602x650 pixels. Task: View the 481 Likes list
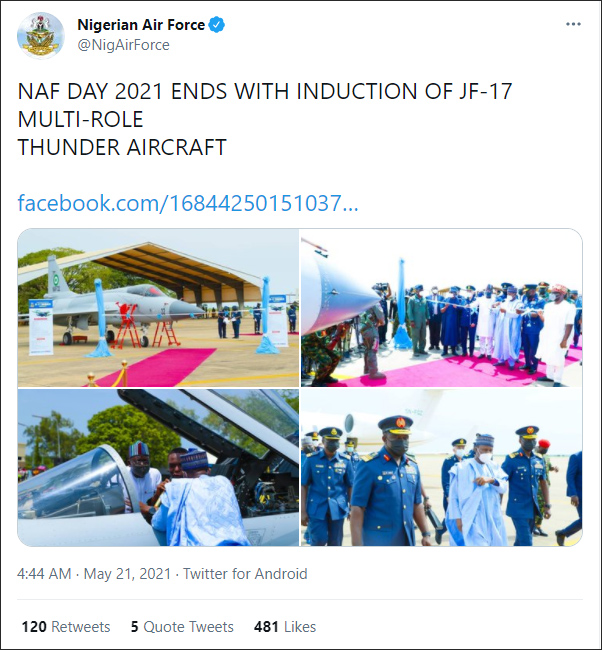pos(285,627)
